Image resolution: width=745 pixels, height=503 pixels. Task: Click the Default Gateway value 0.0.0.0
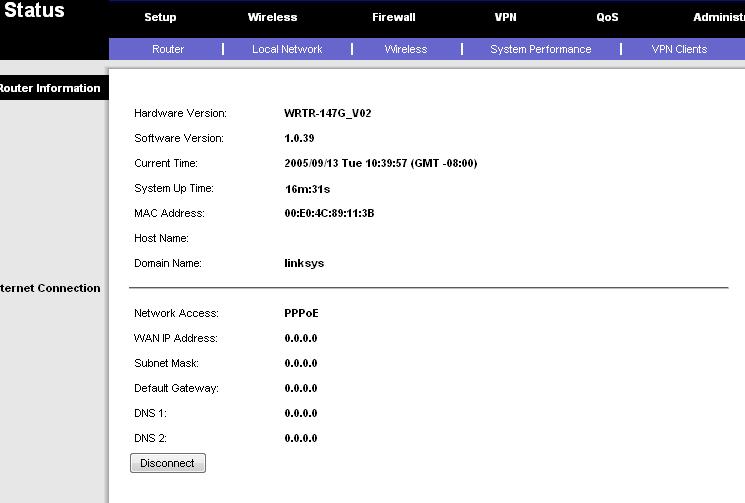point(301,388)
